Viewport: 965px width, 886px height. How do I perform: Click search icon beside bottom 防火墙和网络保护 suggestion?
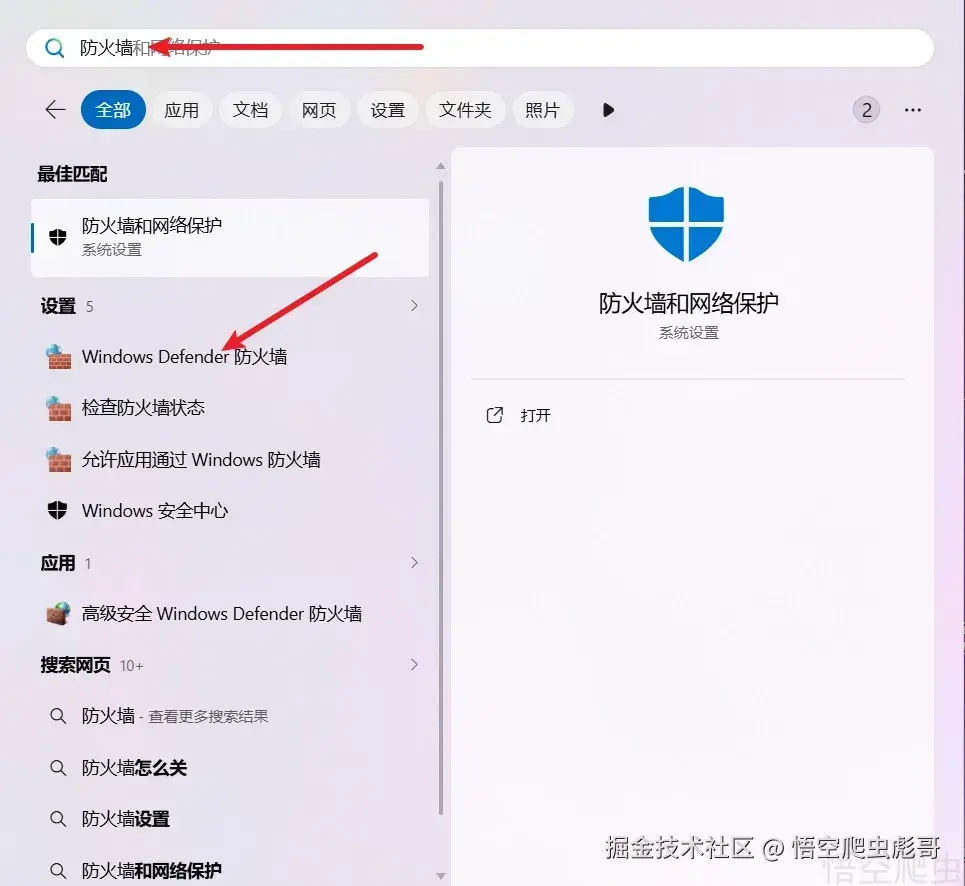[58, 871]
